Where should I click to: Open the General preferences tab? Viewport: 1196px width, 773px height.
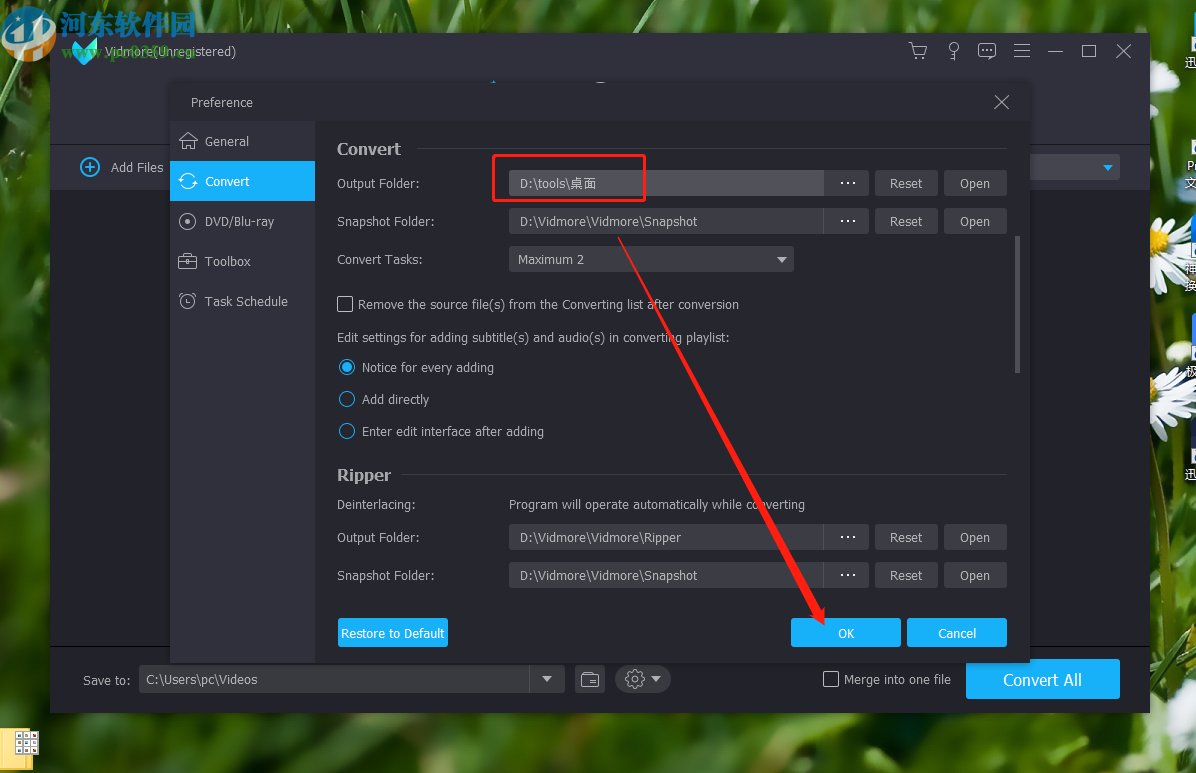243,141
